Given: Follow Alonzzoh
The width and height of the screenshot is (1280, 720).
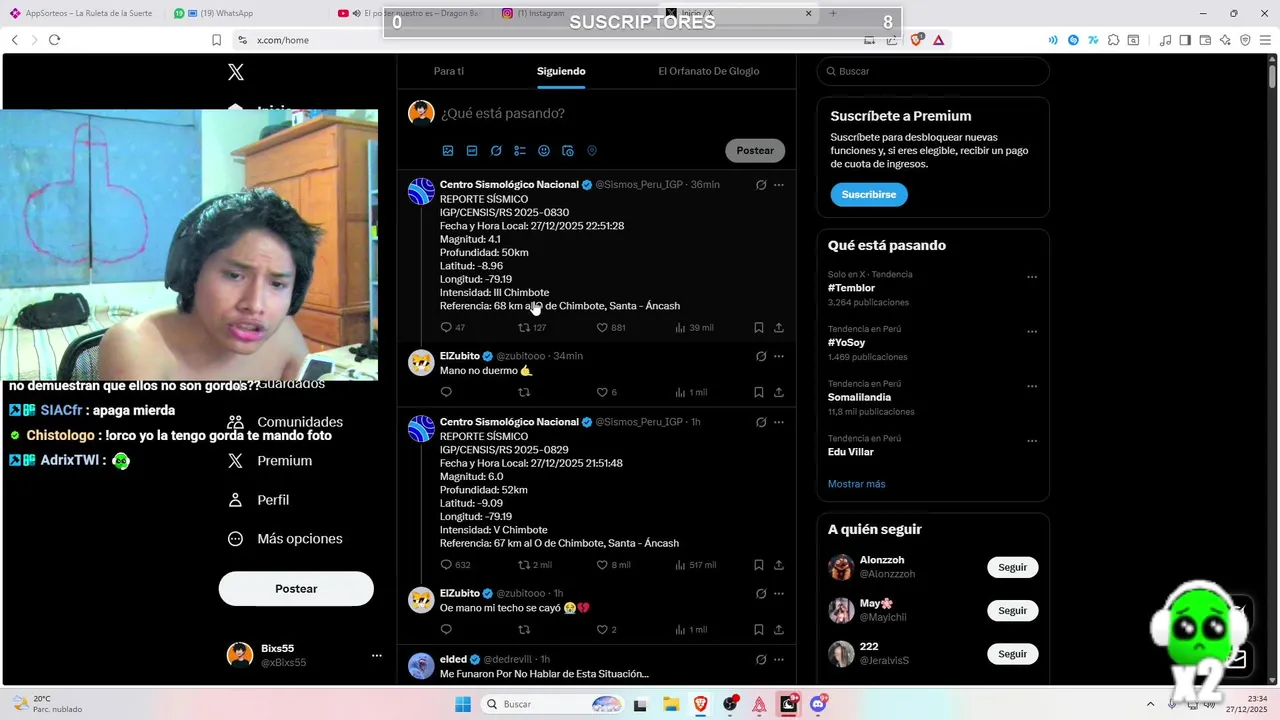Looking at the screenshot, I should pyautogui.click(x=1012, y=567).
